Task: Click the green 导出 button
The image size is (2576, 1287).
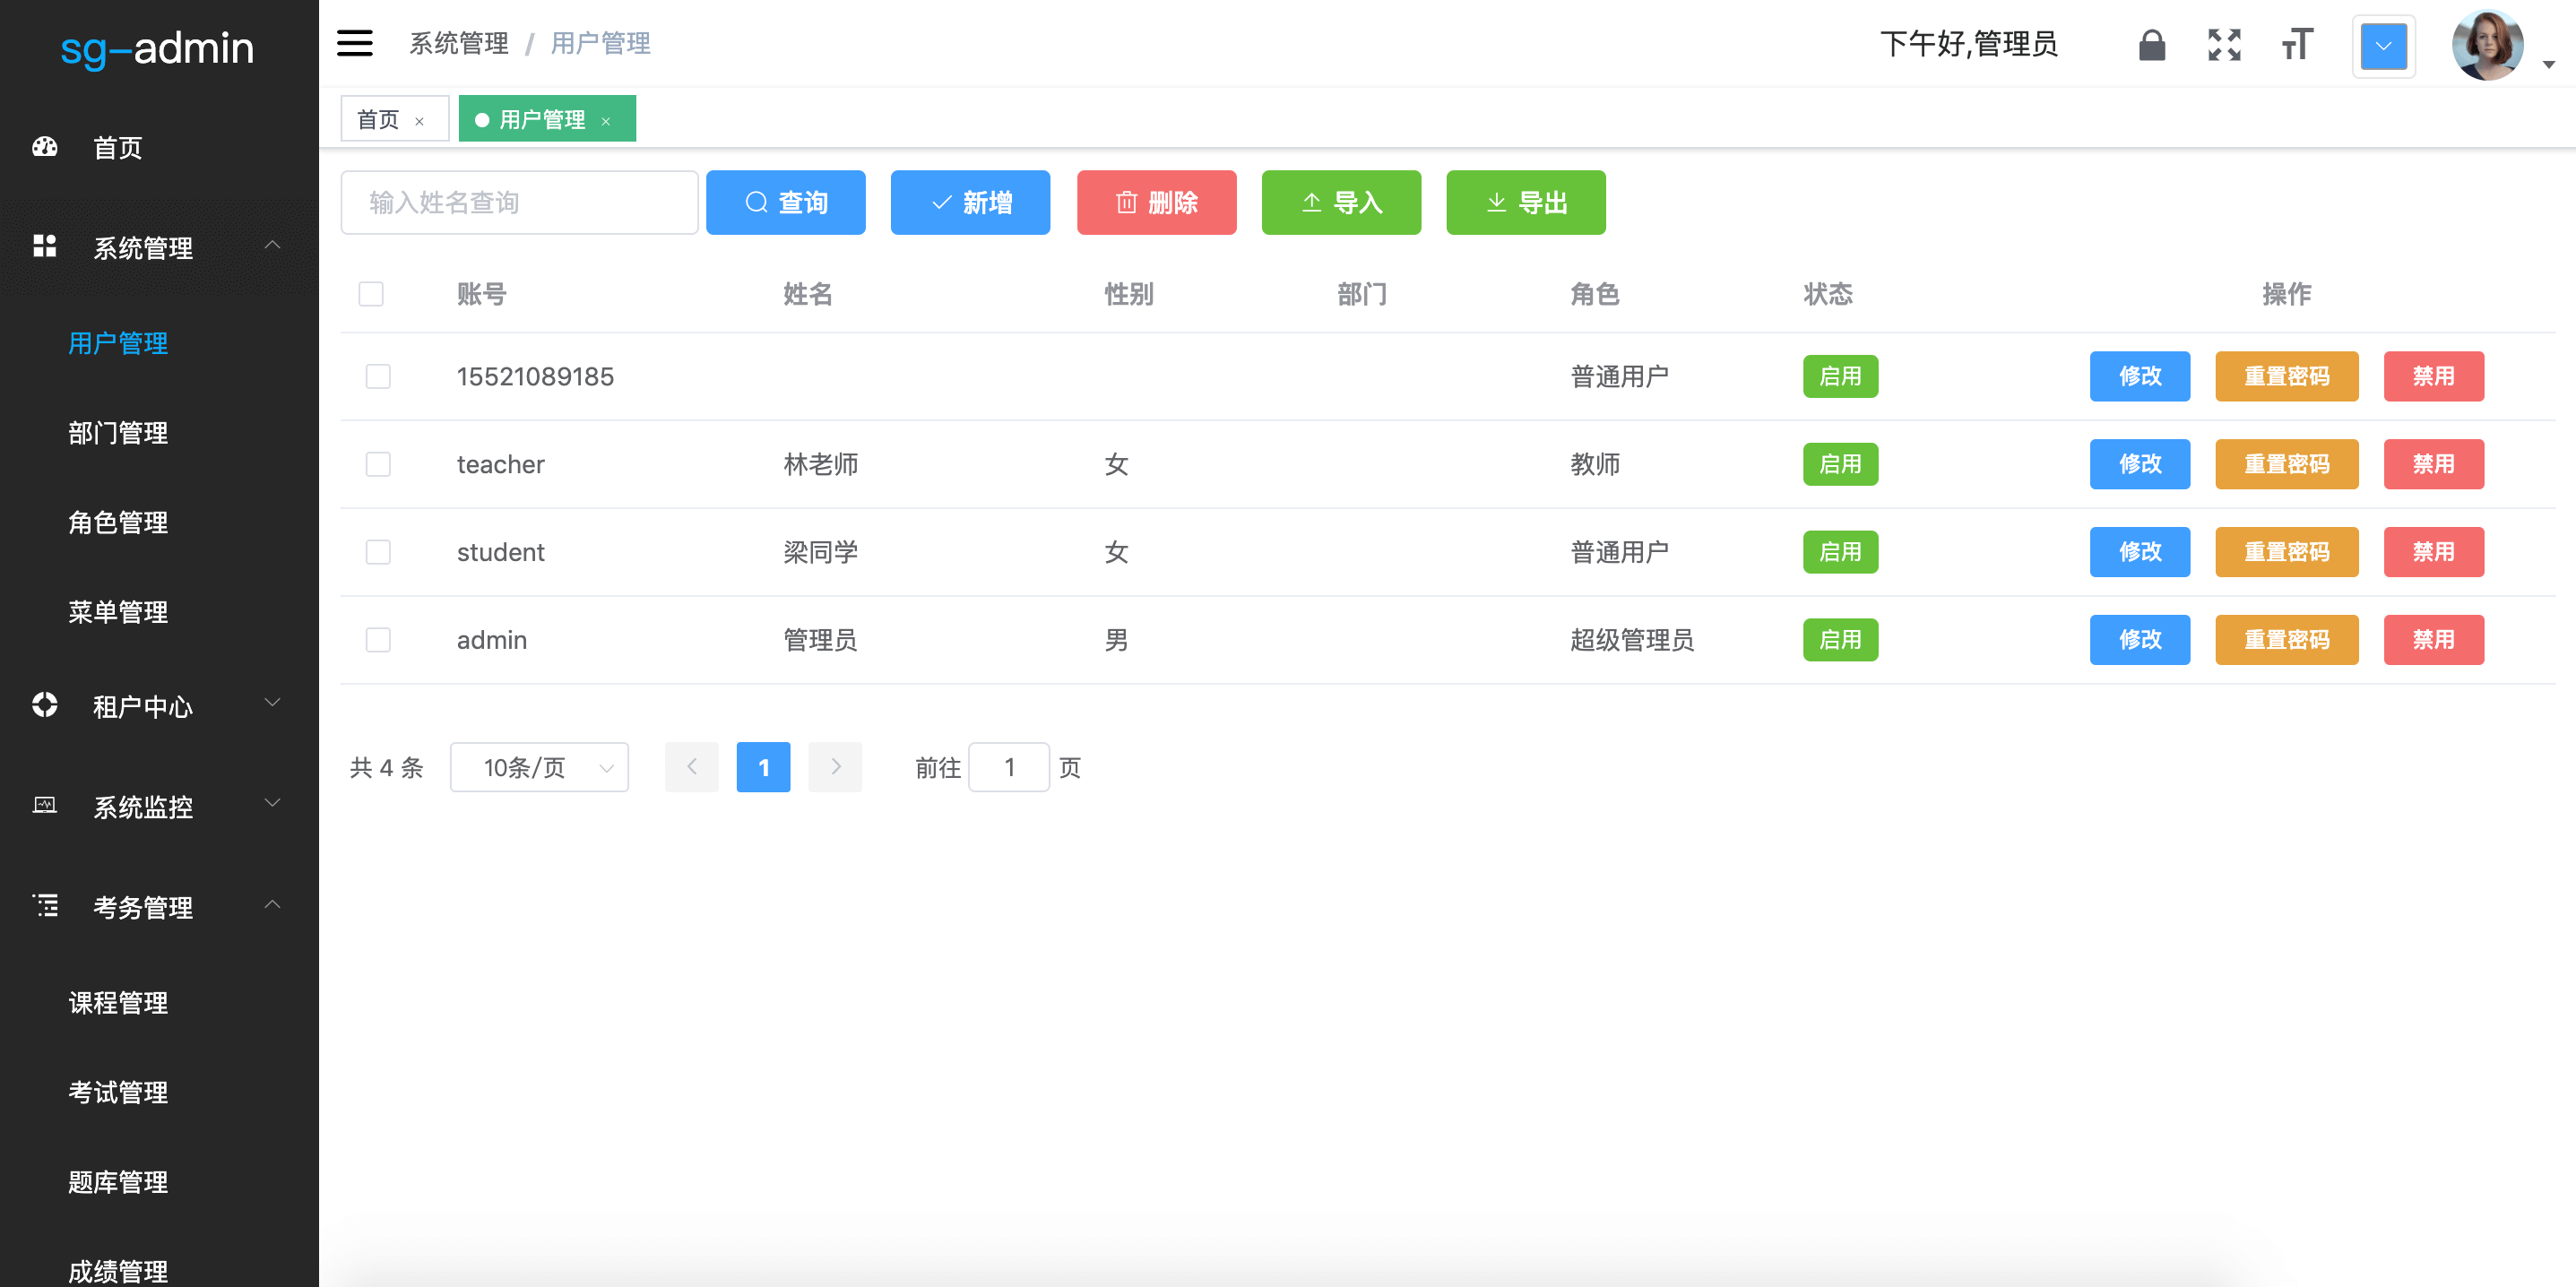Action: [1525, 203]
